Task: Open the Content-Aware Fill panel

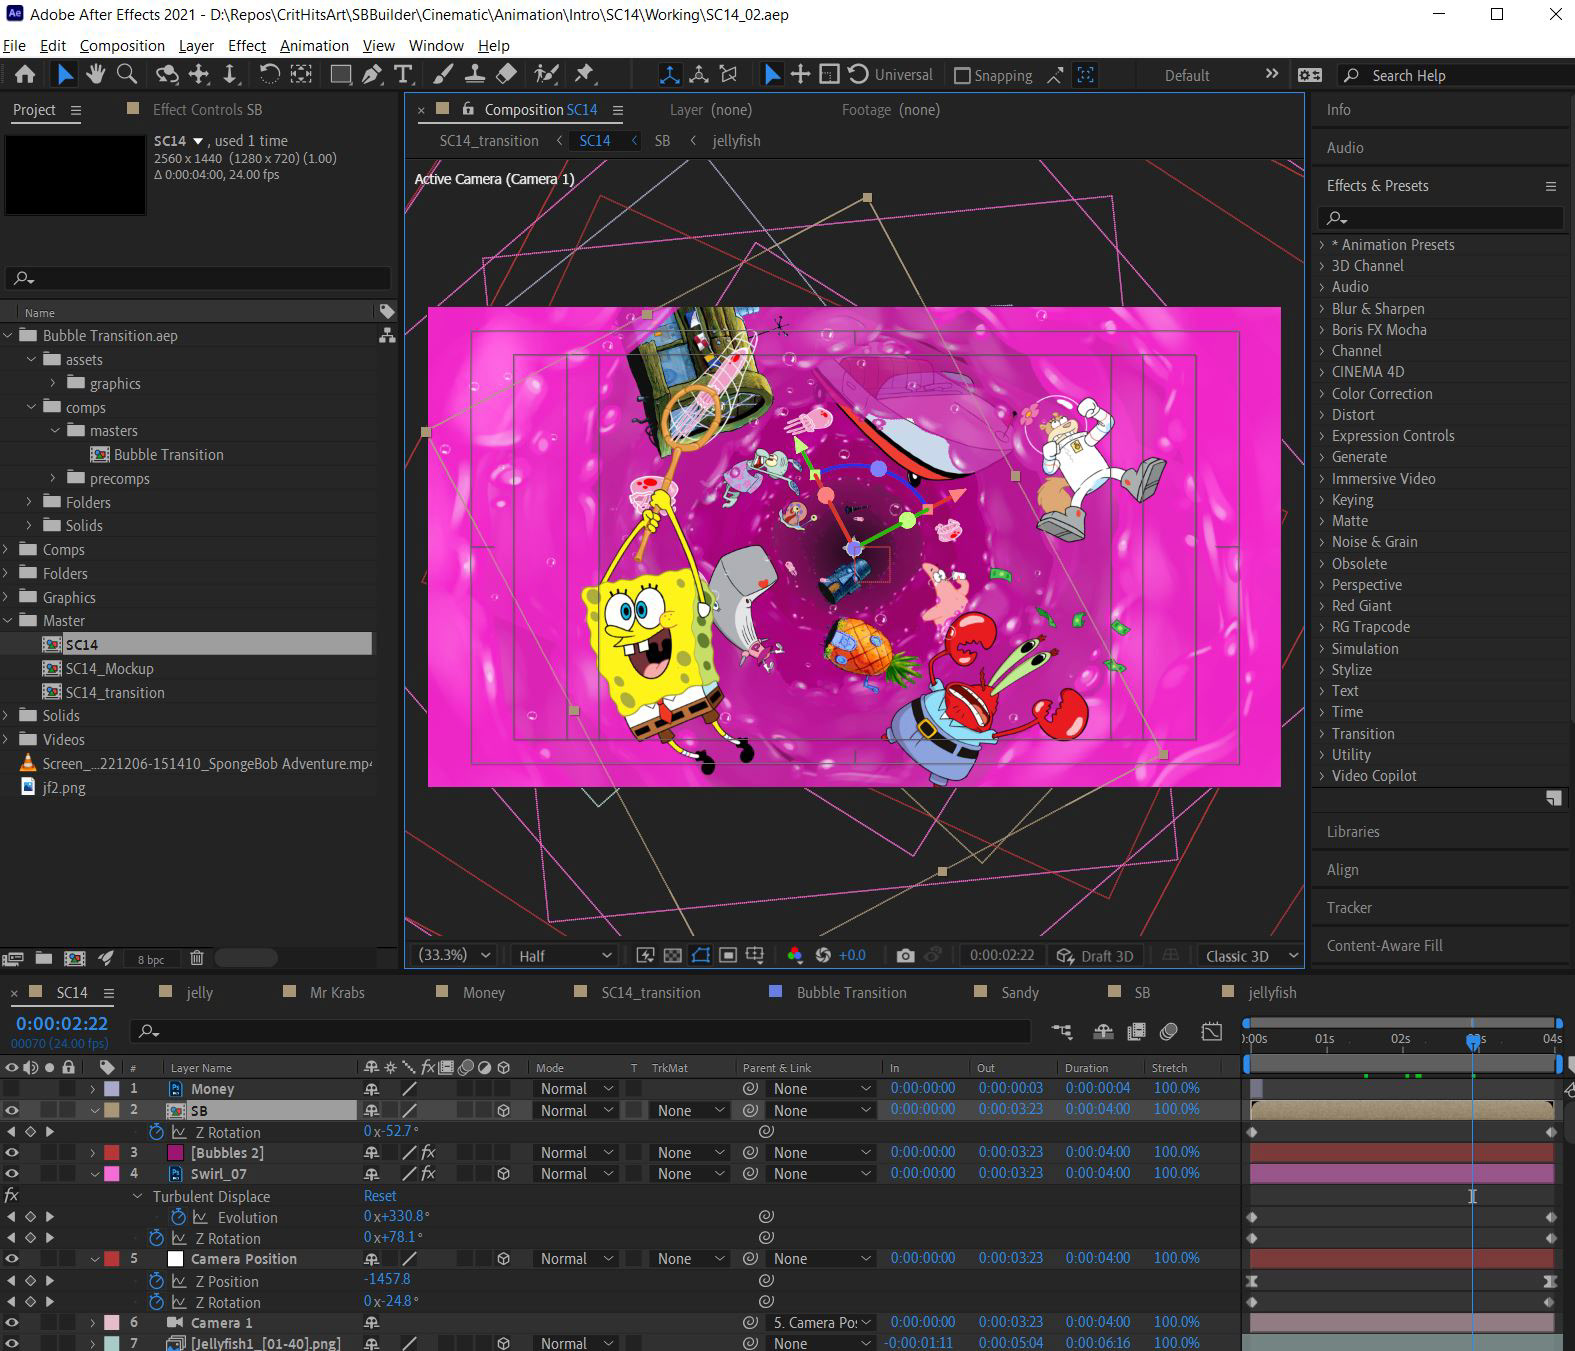Action: pos(1384,946)
